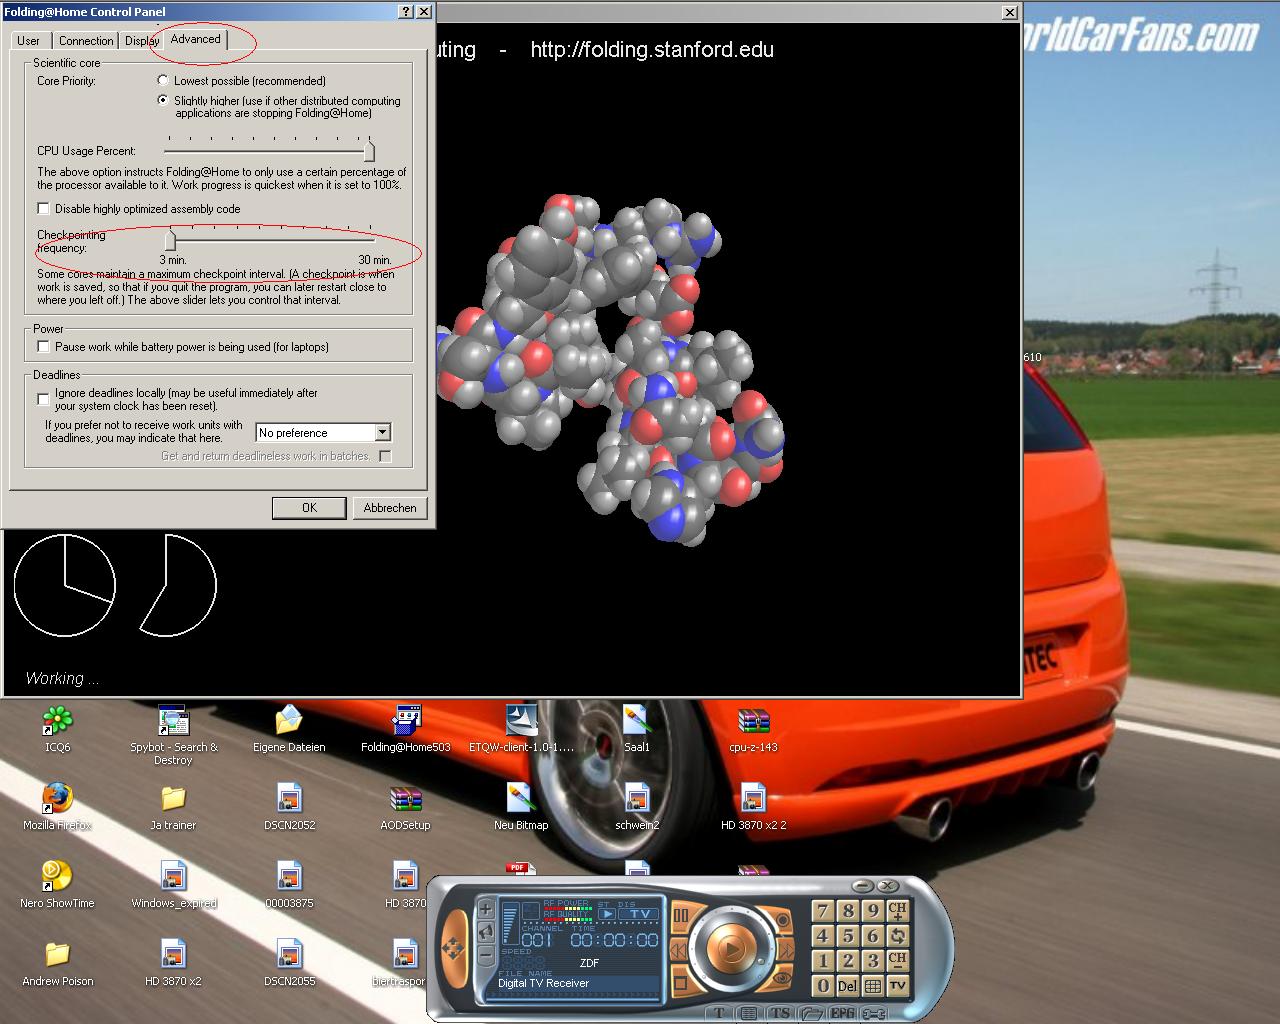Launch the Folding@Home503 desktop icon

[x=405, y=729]
